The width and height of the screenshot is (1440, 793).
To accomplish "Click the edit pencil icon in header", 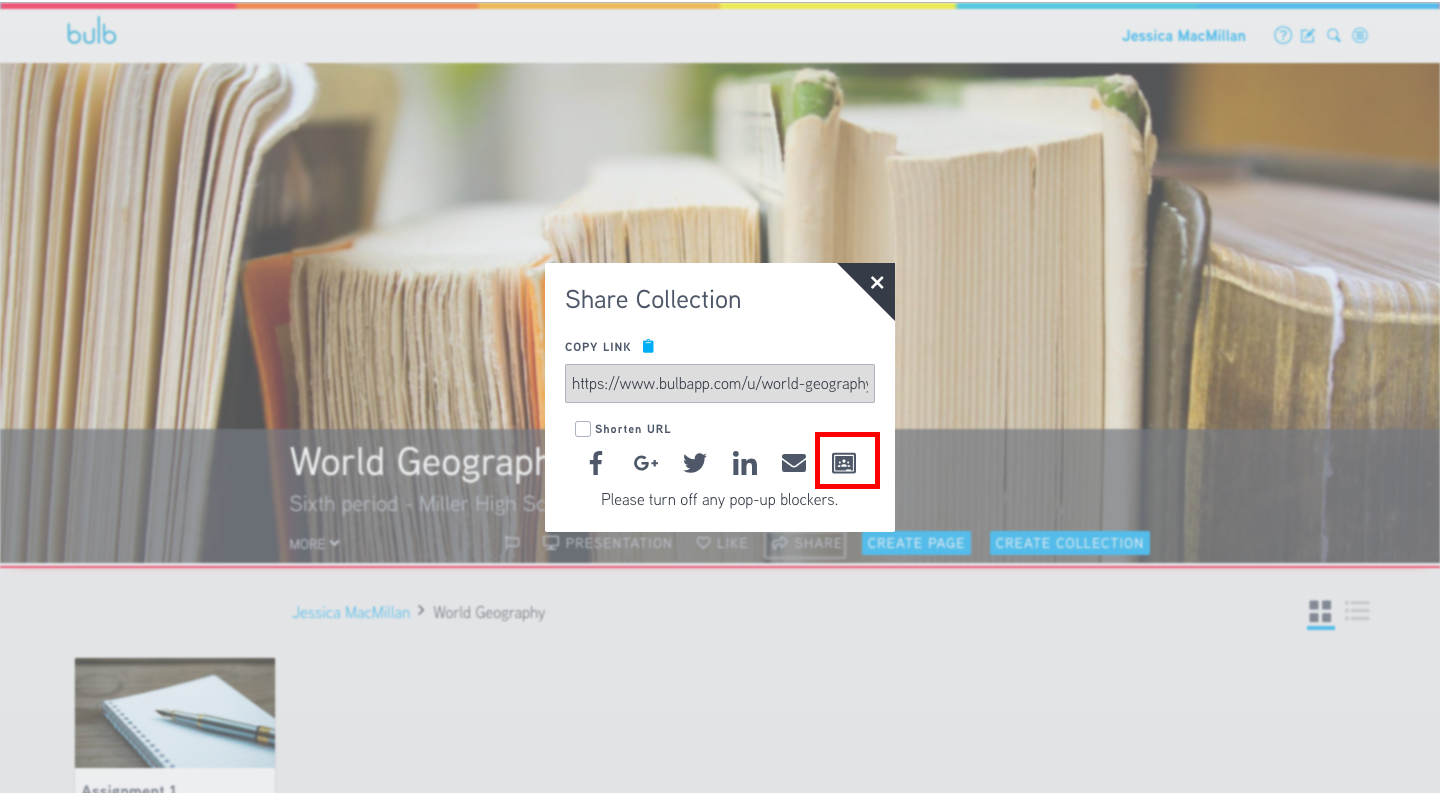I will pyautogui.click(x=1308, y=36).
